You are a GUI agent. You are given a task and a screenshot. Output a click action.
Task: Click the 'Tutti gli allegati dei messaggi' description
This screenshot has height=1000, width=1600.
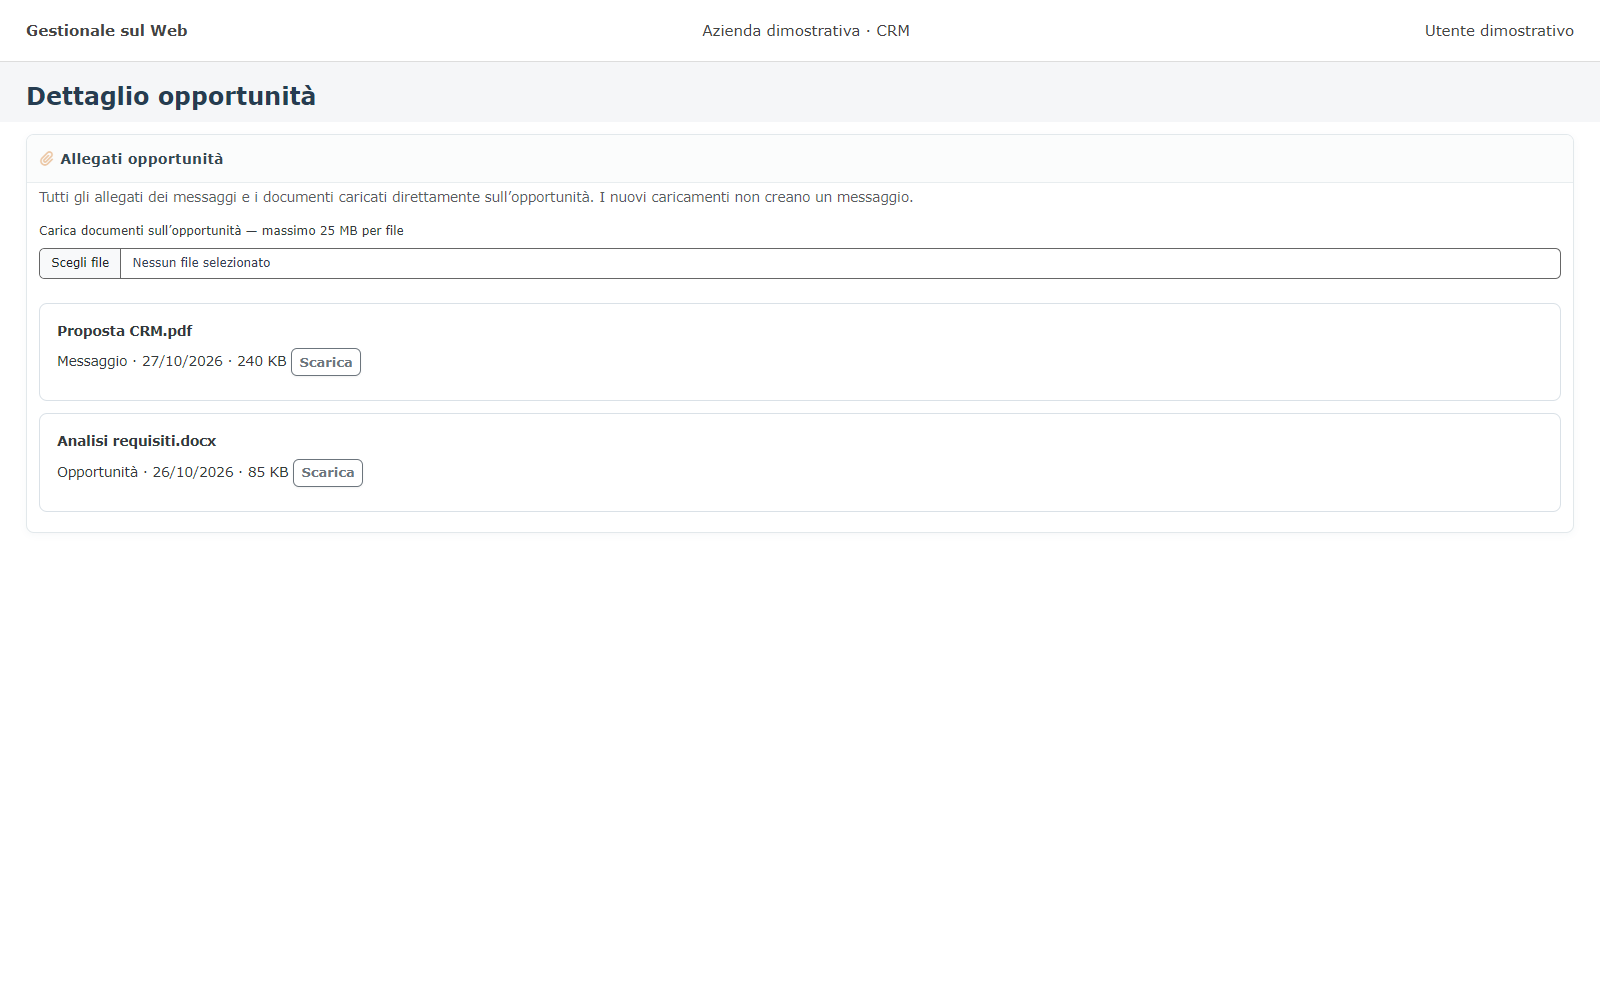pyautogui.click(x=138, y=197)
